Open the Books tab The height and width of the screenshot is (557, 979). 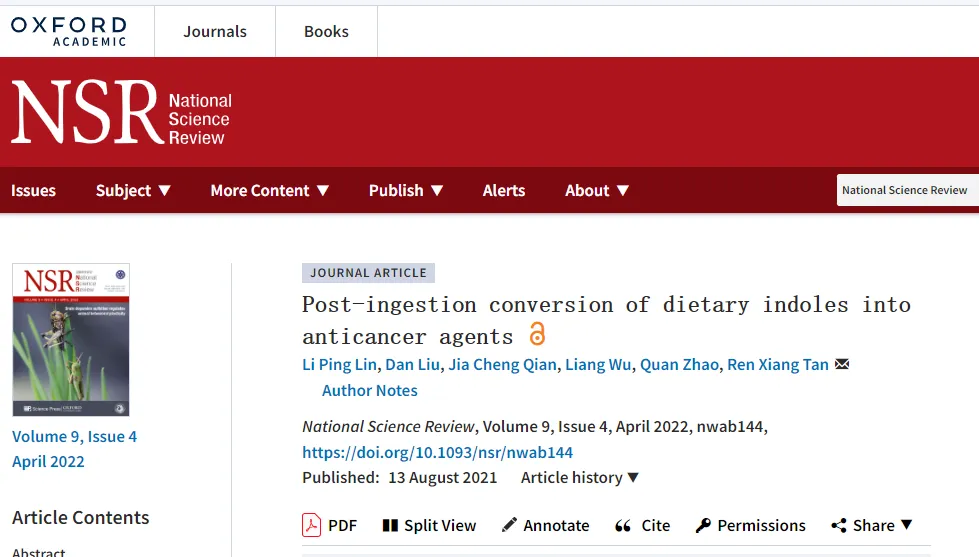pyautogui.click(x=326, y=31)
